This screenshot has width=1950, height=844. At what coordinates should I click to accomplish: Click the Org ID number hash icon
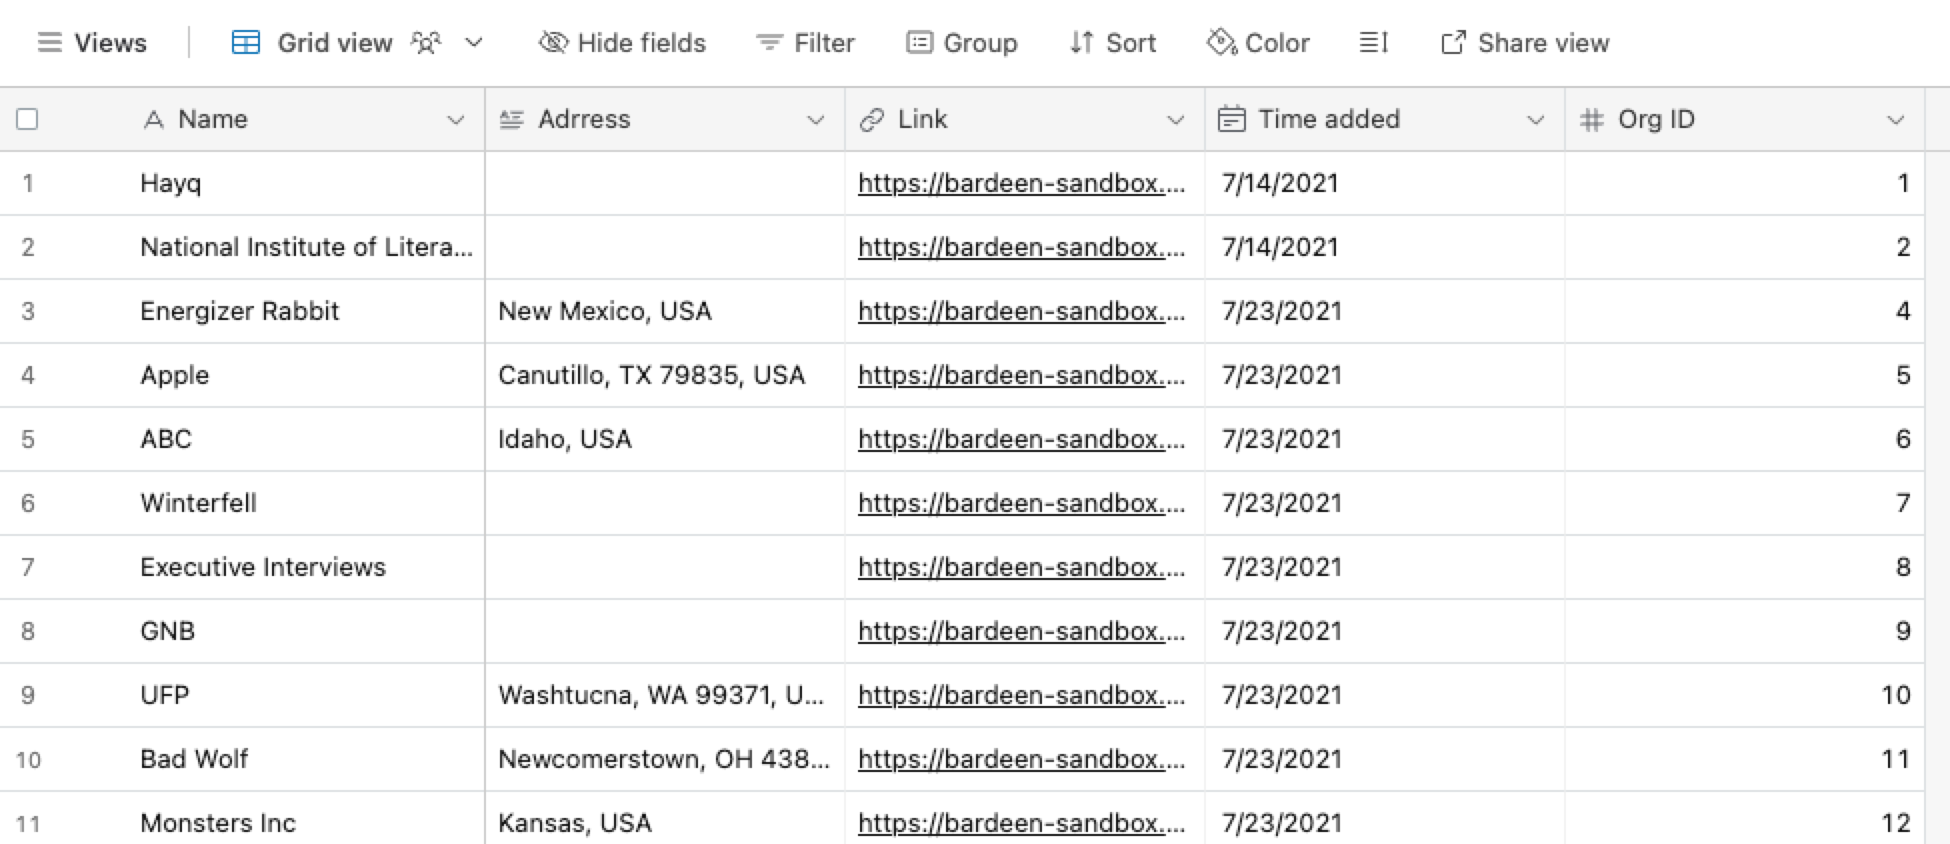[1592, 120]
